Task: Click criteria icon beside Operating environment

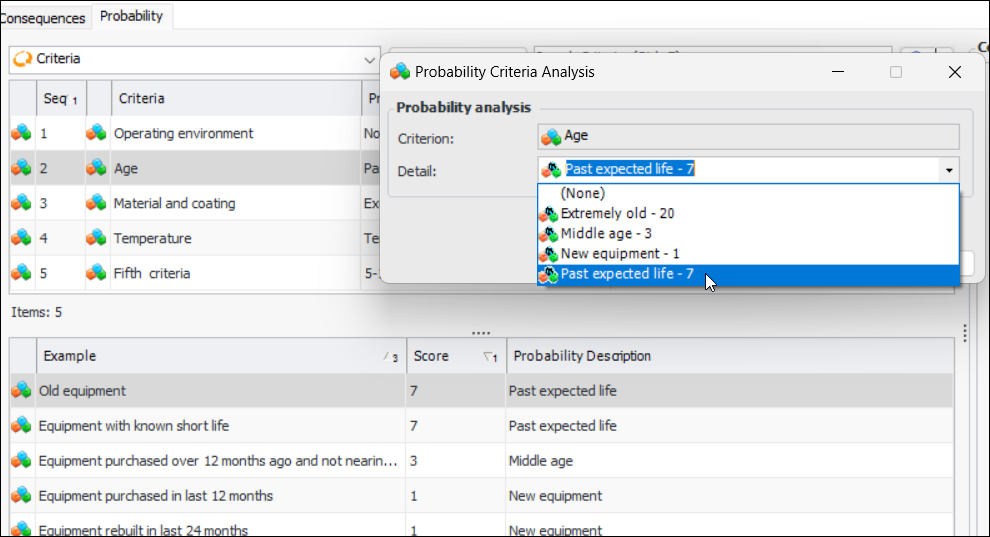Action: click(x=97, y=133)
